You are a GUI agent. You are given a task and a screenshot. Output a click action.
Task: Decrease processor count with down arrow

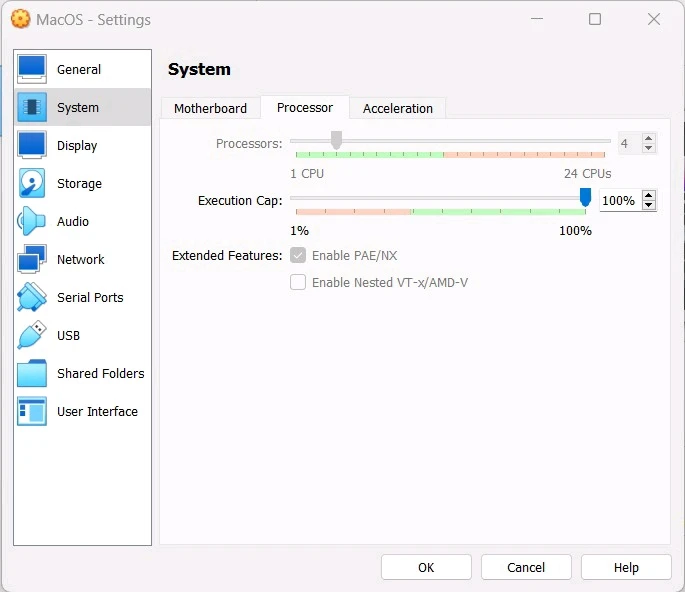coord(649,148)
